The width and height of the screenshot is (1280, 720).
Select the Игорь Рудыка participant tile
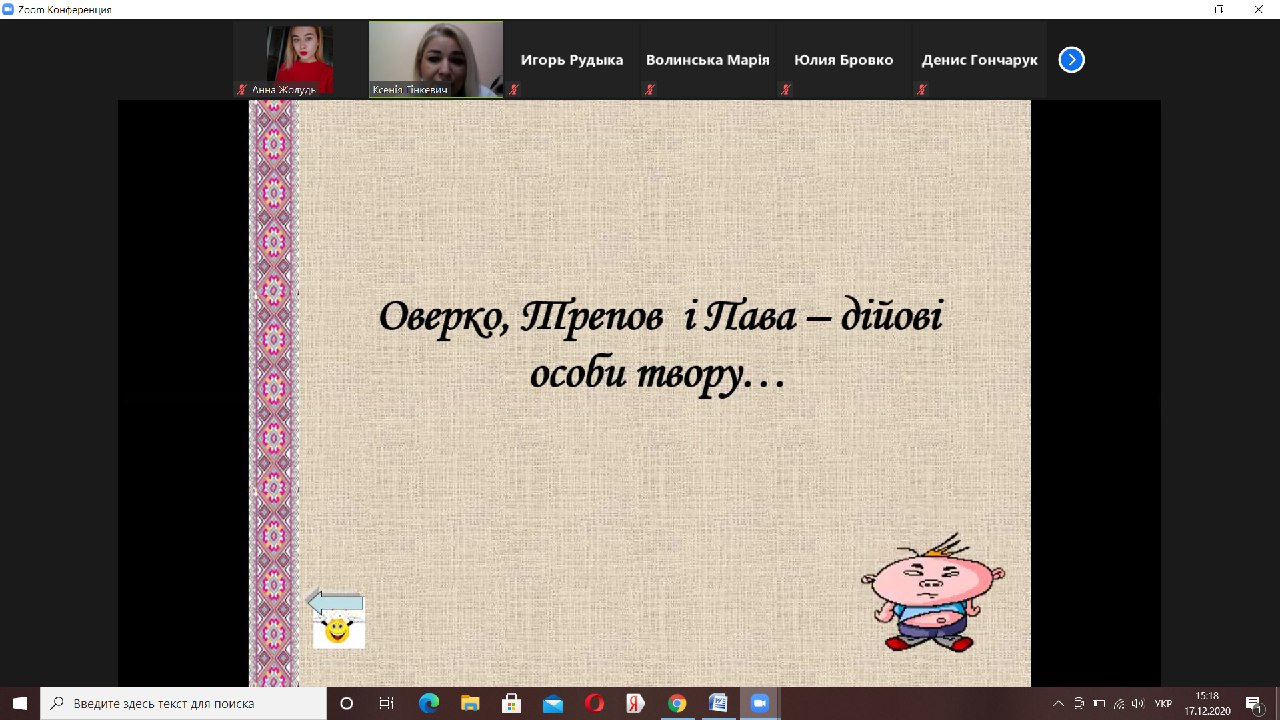571,60
